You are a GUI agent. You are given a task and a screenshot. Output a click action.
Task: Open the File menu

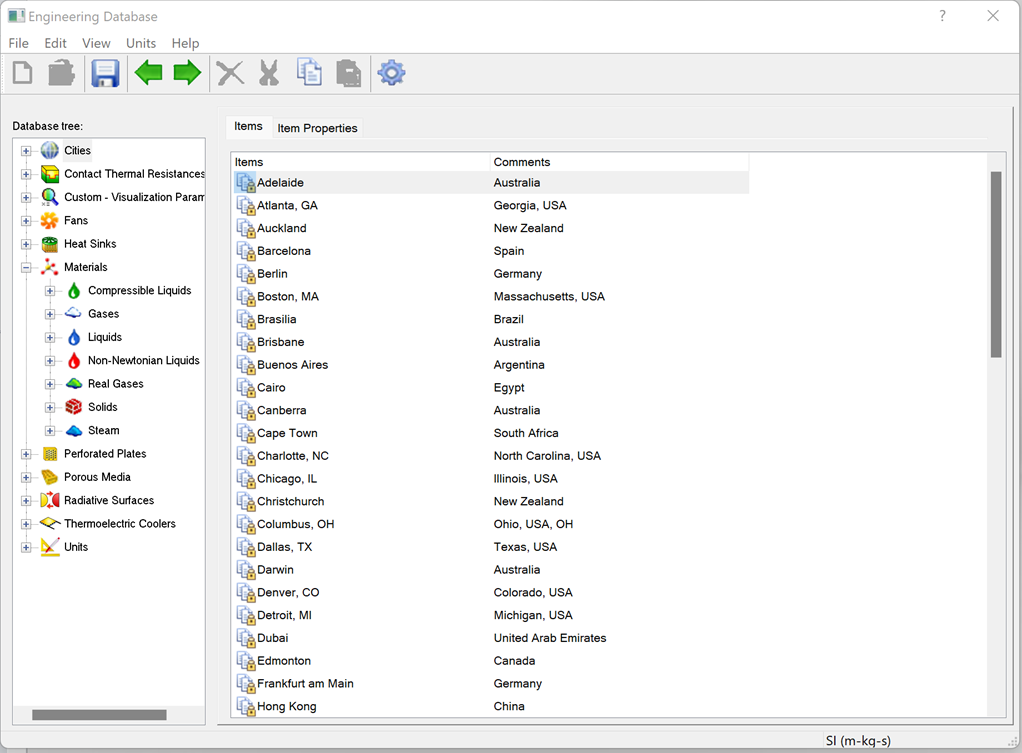pyautogui.click(x=18, y=43)
